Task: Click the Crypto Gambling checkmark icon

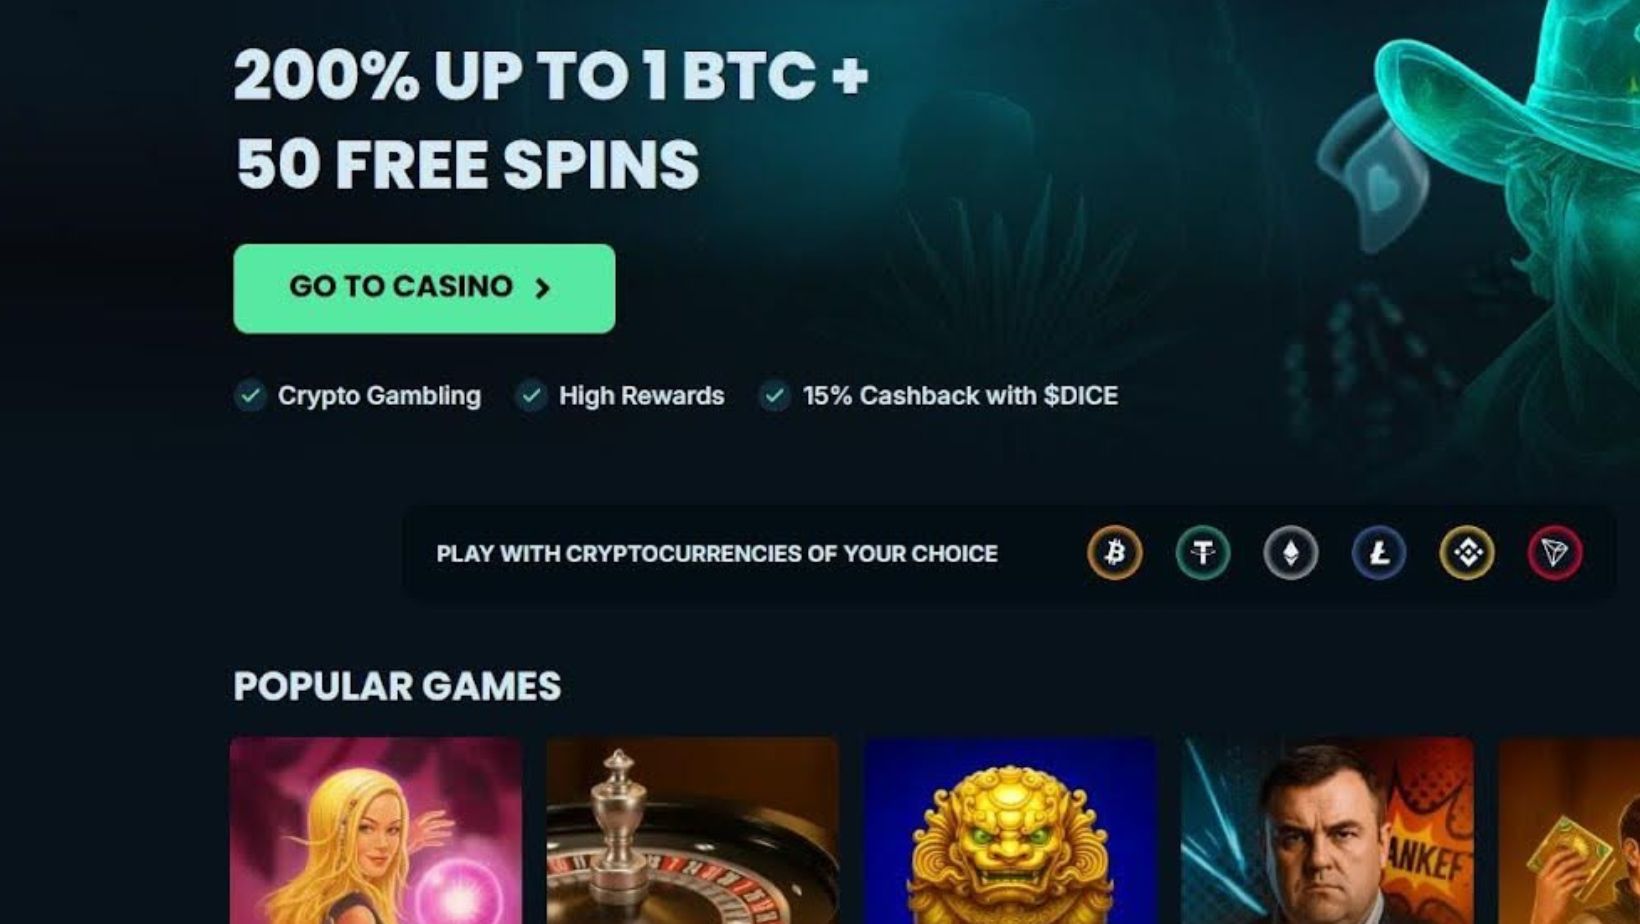Action: pos(250,396)
